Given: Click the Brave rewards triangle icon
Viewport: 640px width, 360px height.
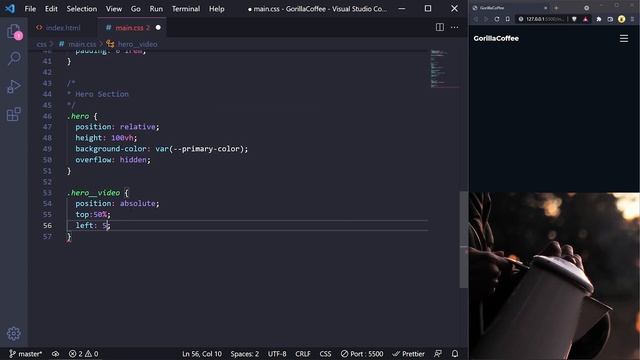Looking at the screenshot, I should point(585,19).
